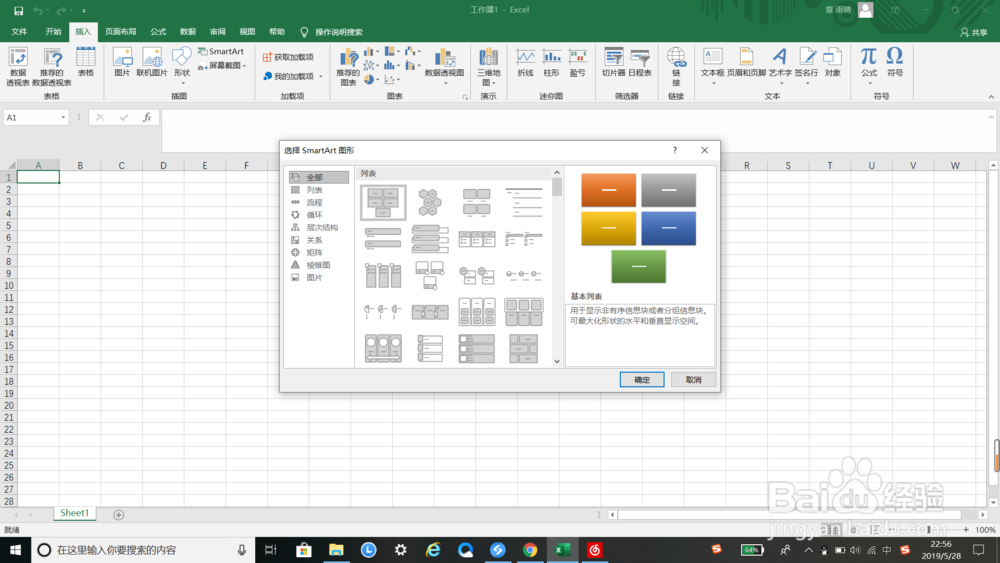
Task: Open online pictures insert
Action: click(152, 62)
